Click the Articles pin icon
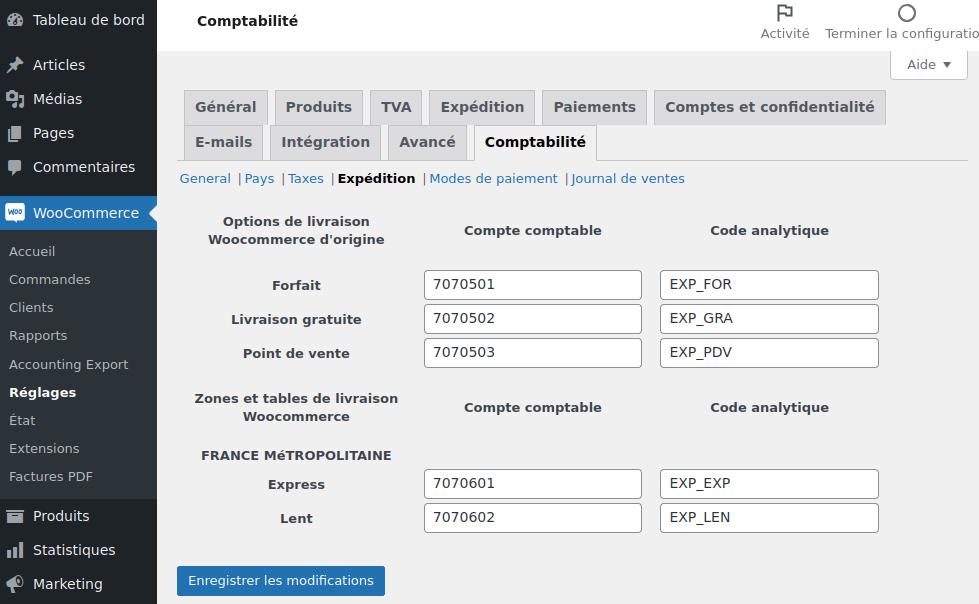Viewport: 979px width, 604px height. coord(15,65)
